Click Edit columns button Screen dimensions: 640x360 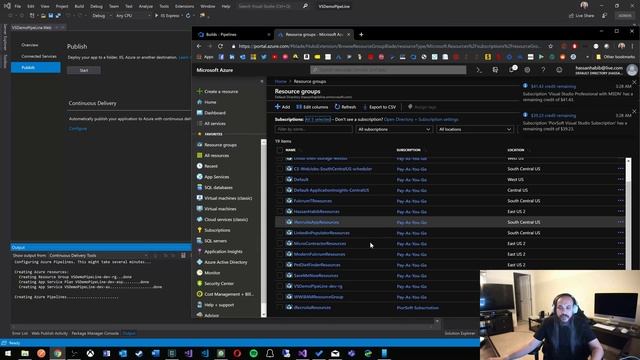tap(312, 107)
